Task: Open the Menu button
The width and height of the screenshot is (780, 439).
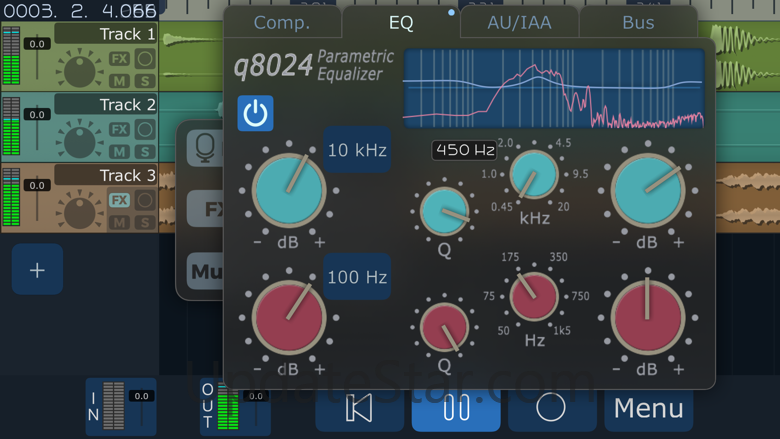Action: click(x=649, y=409)
